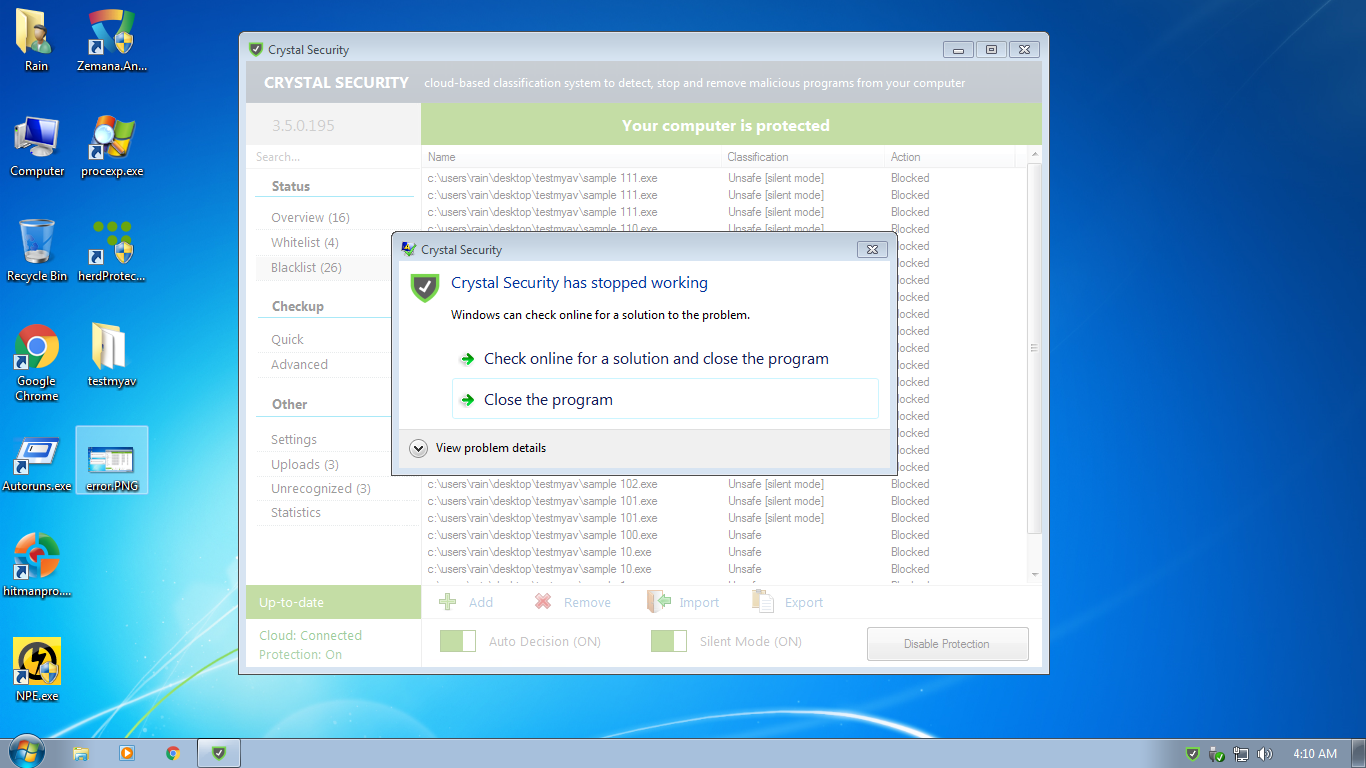Select the testmyav folder on desktop
Viewport: 1366px width, 768px height.
[x=111, y=355]
